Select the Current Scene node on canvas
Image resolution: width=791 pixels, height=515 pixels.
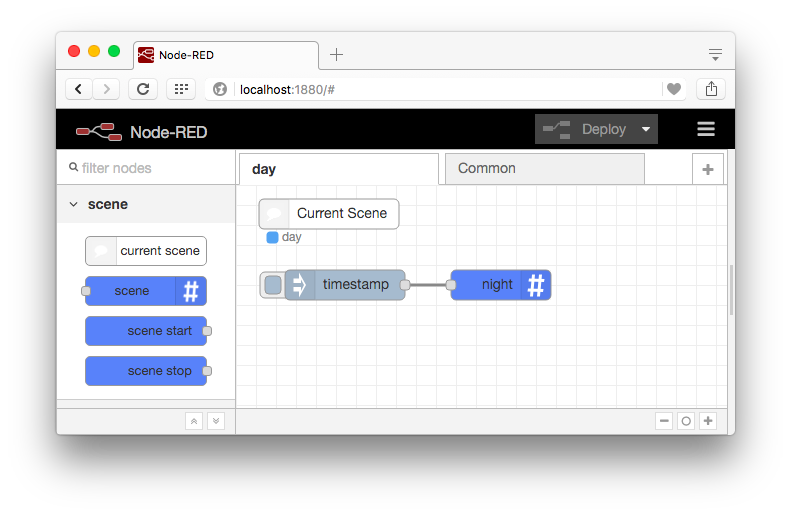329,214
